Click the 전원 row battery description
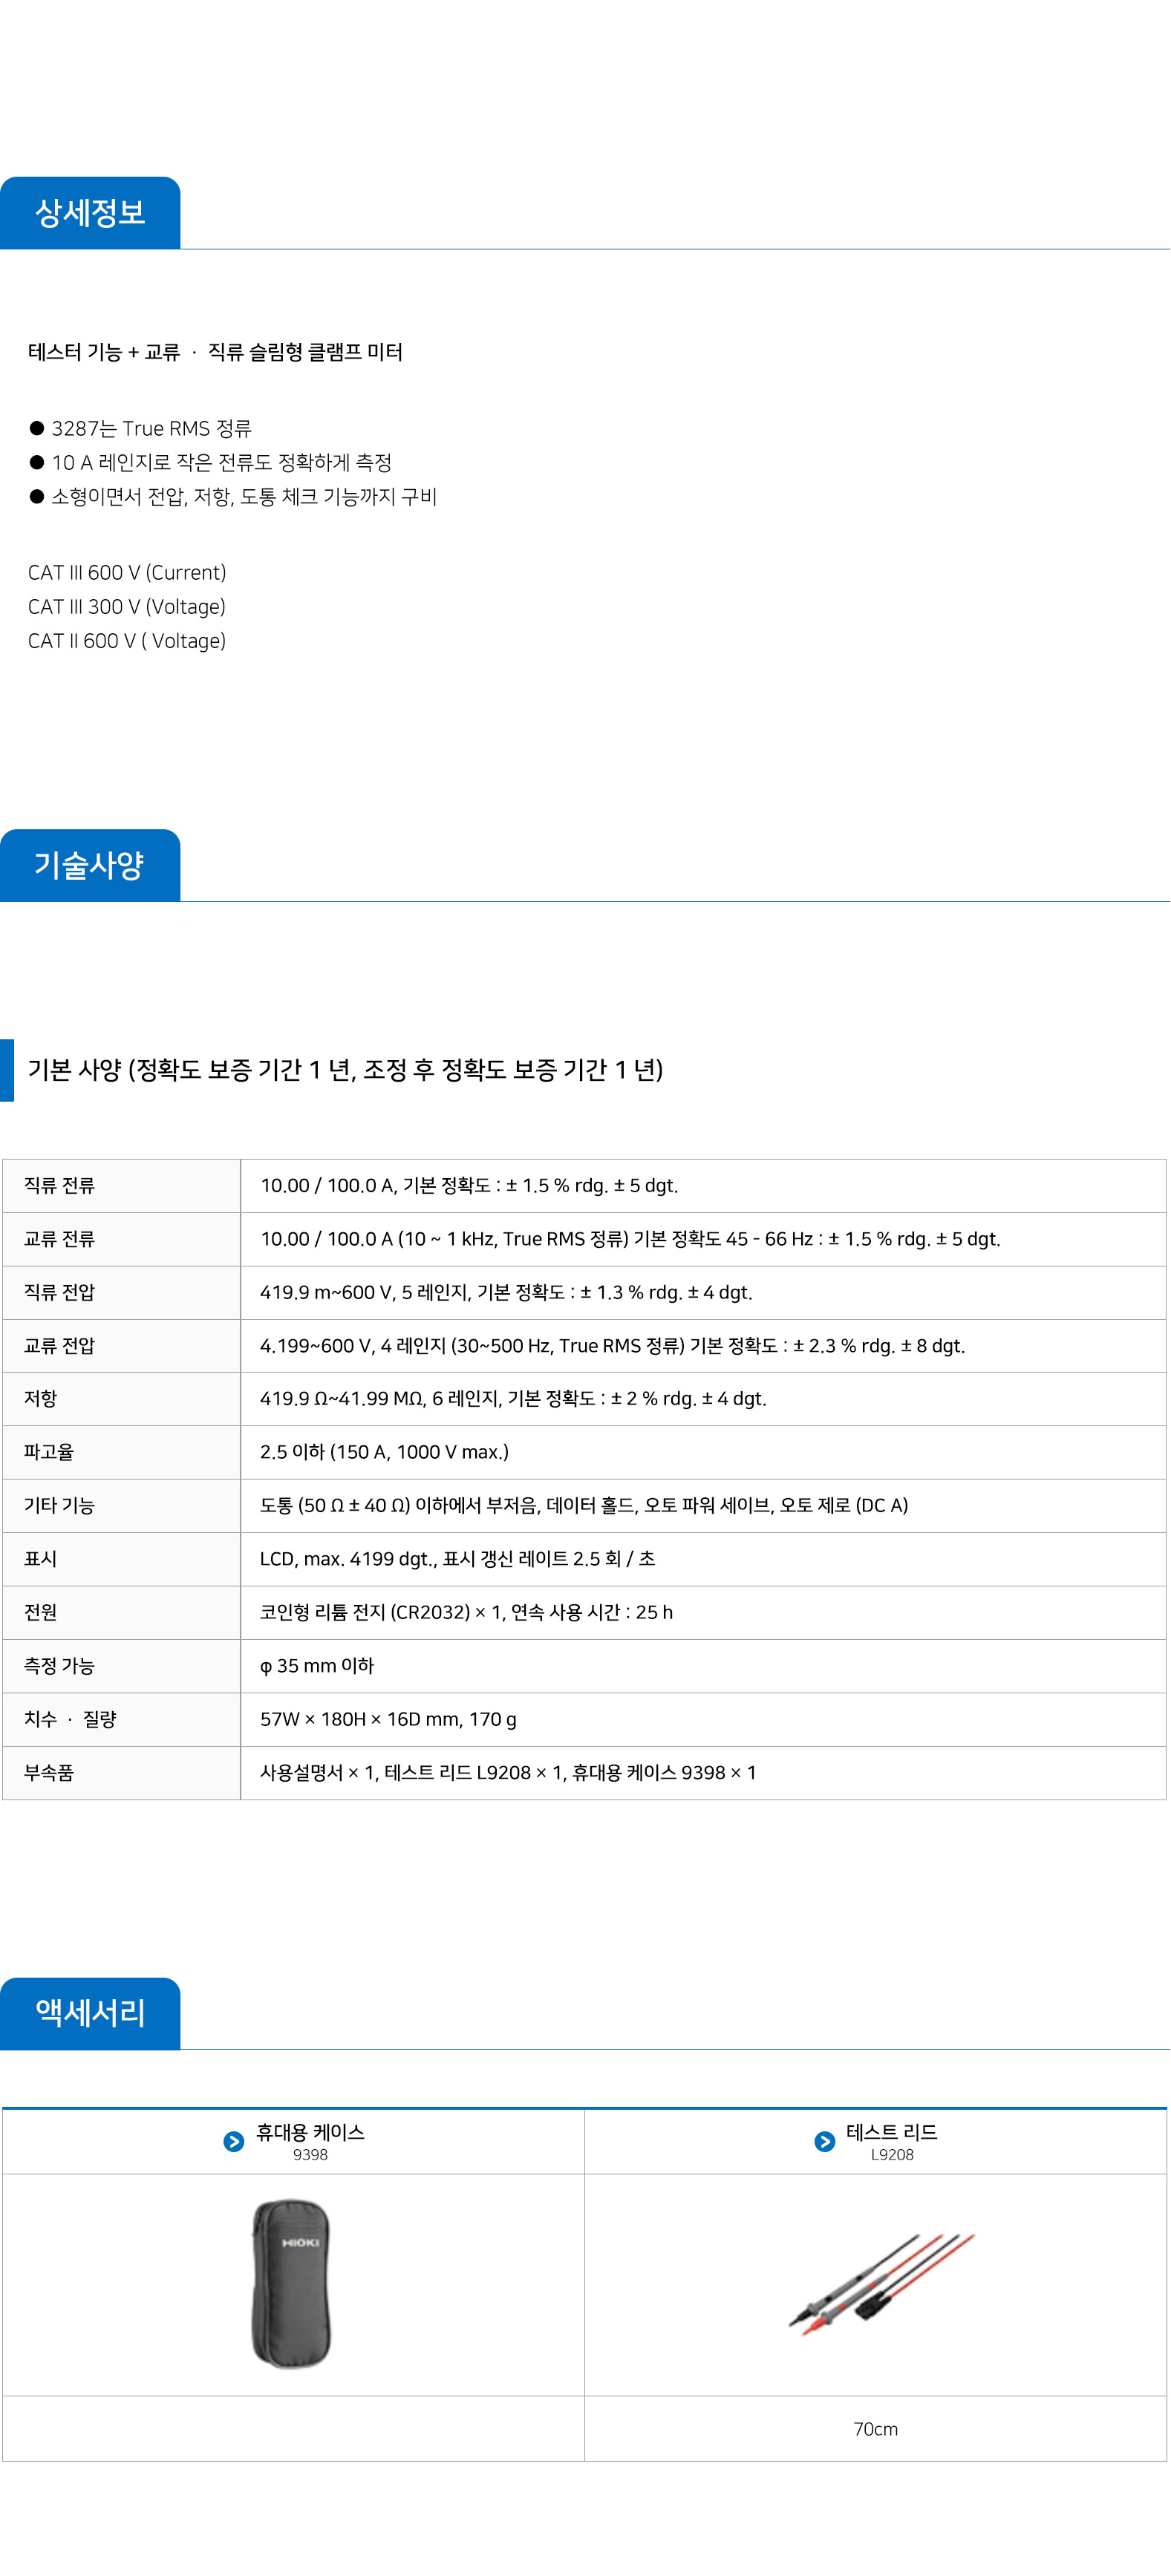 [x=466, y=1612]
